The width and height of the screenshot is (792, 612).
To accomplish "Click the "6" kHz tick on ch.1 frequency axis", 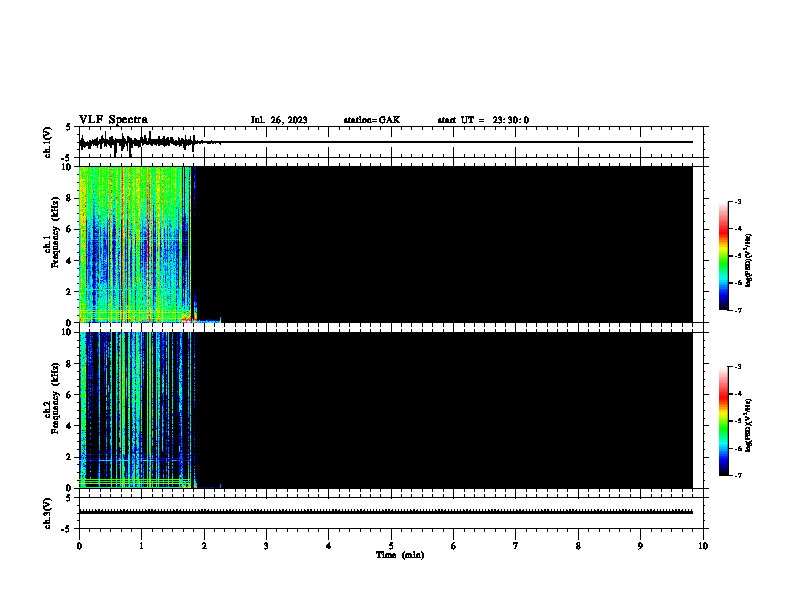I will click(69, 230).
